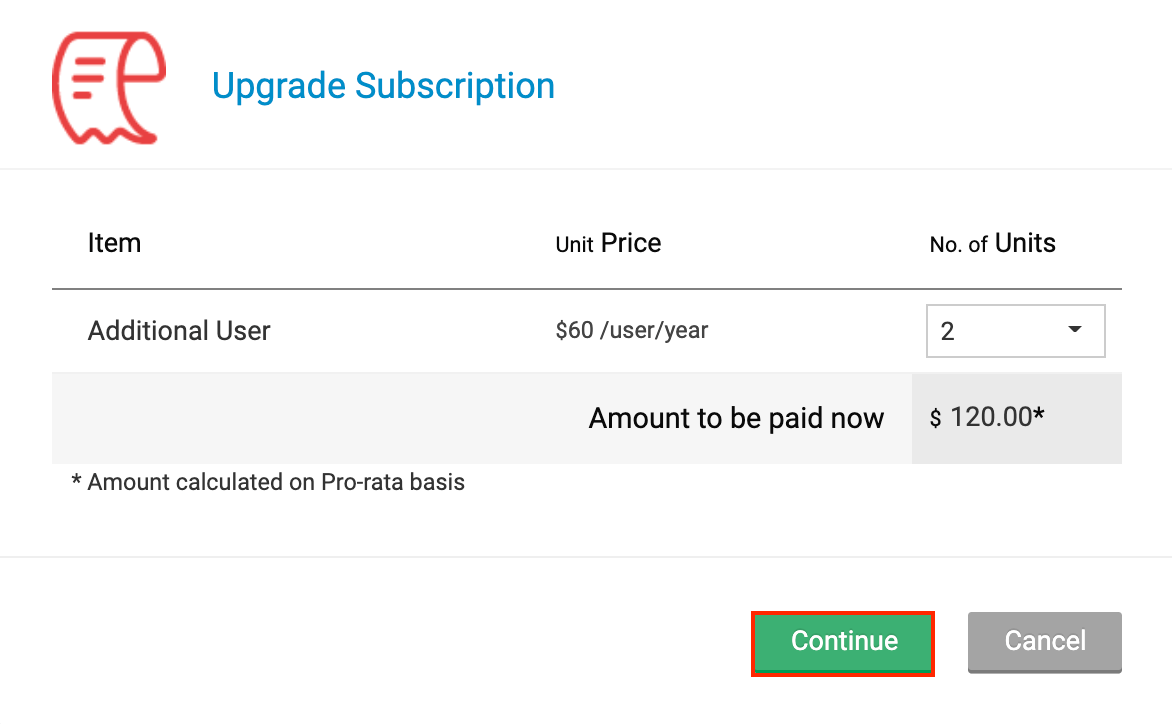1172x724 pixels.
Task: Expand units selector showing value 2
Action: 1015,331
